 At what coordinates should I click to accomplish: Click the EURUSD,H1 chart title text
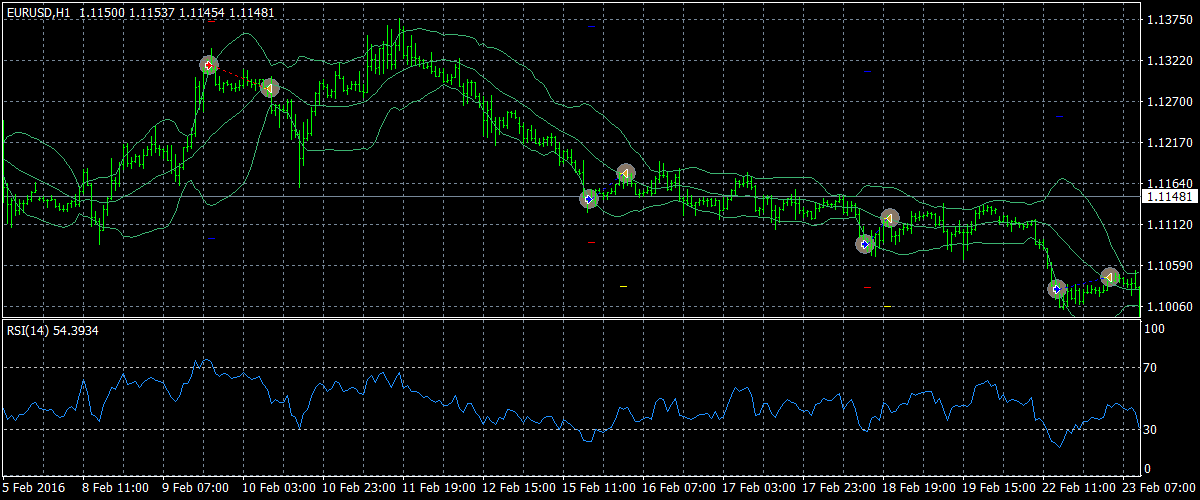[x=39, y=12]
